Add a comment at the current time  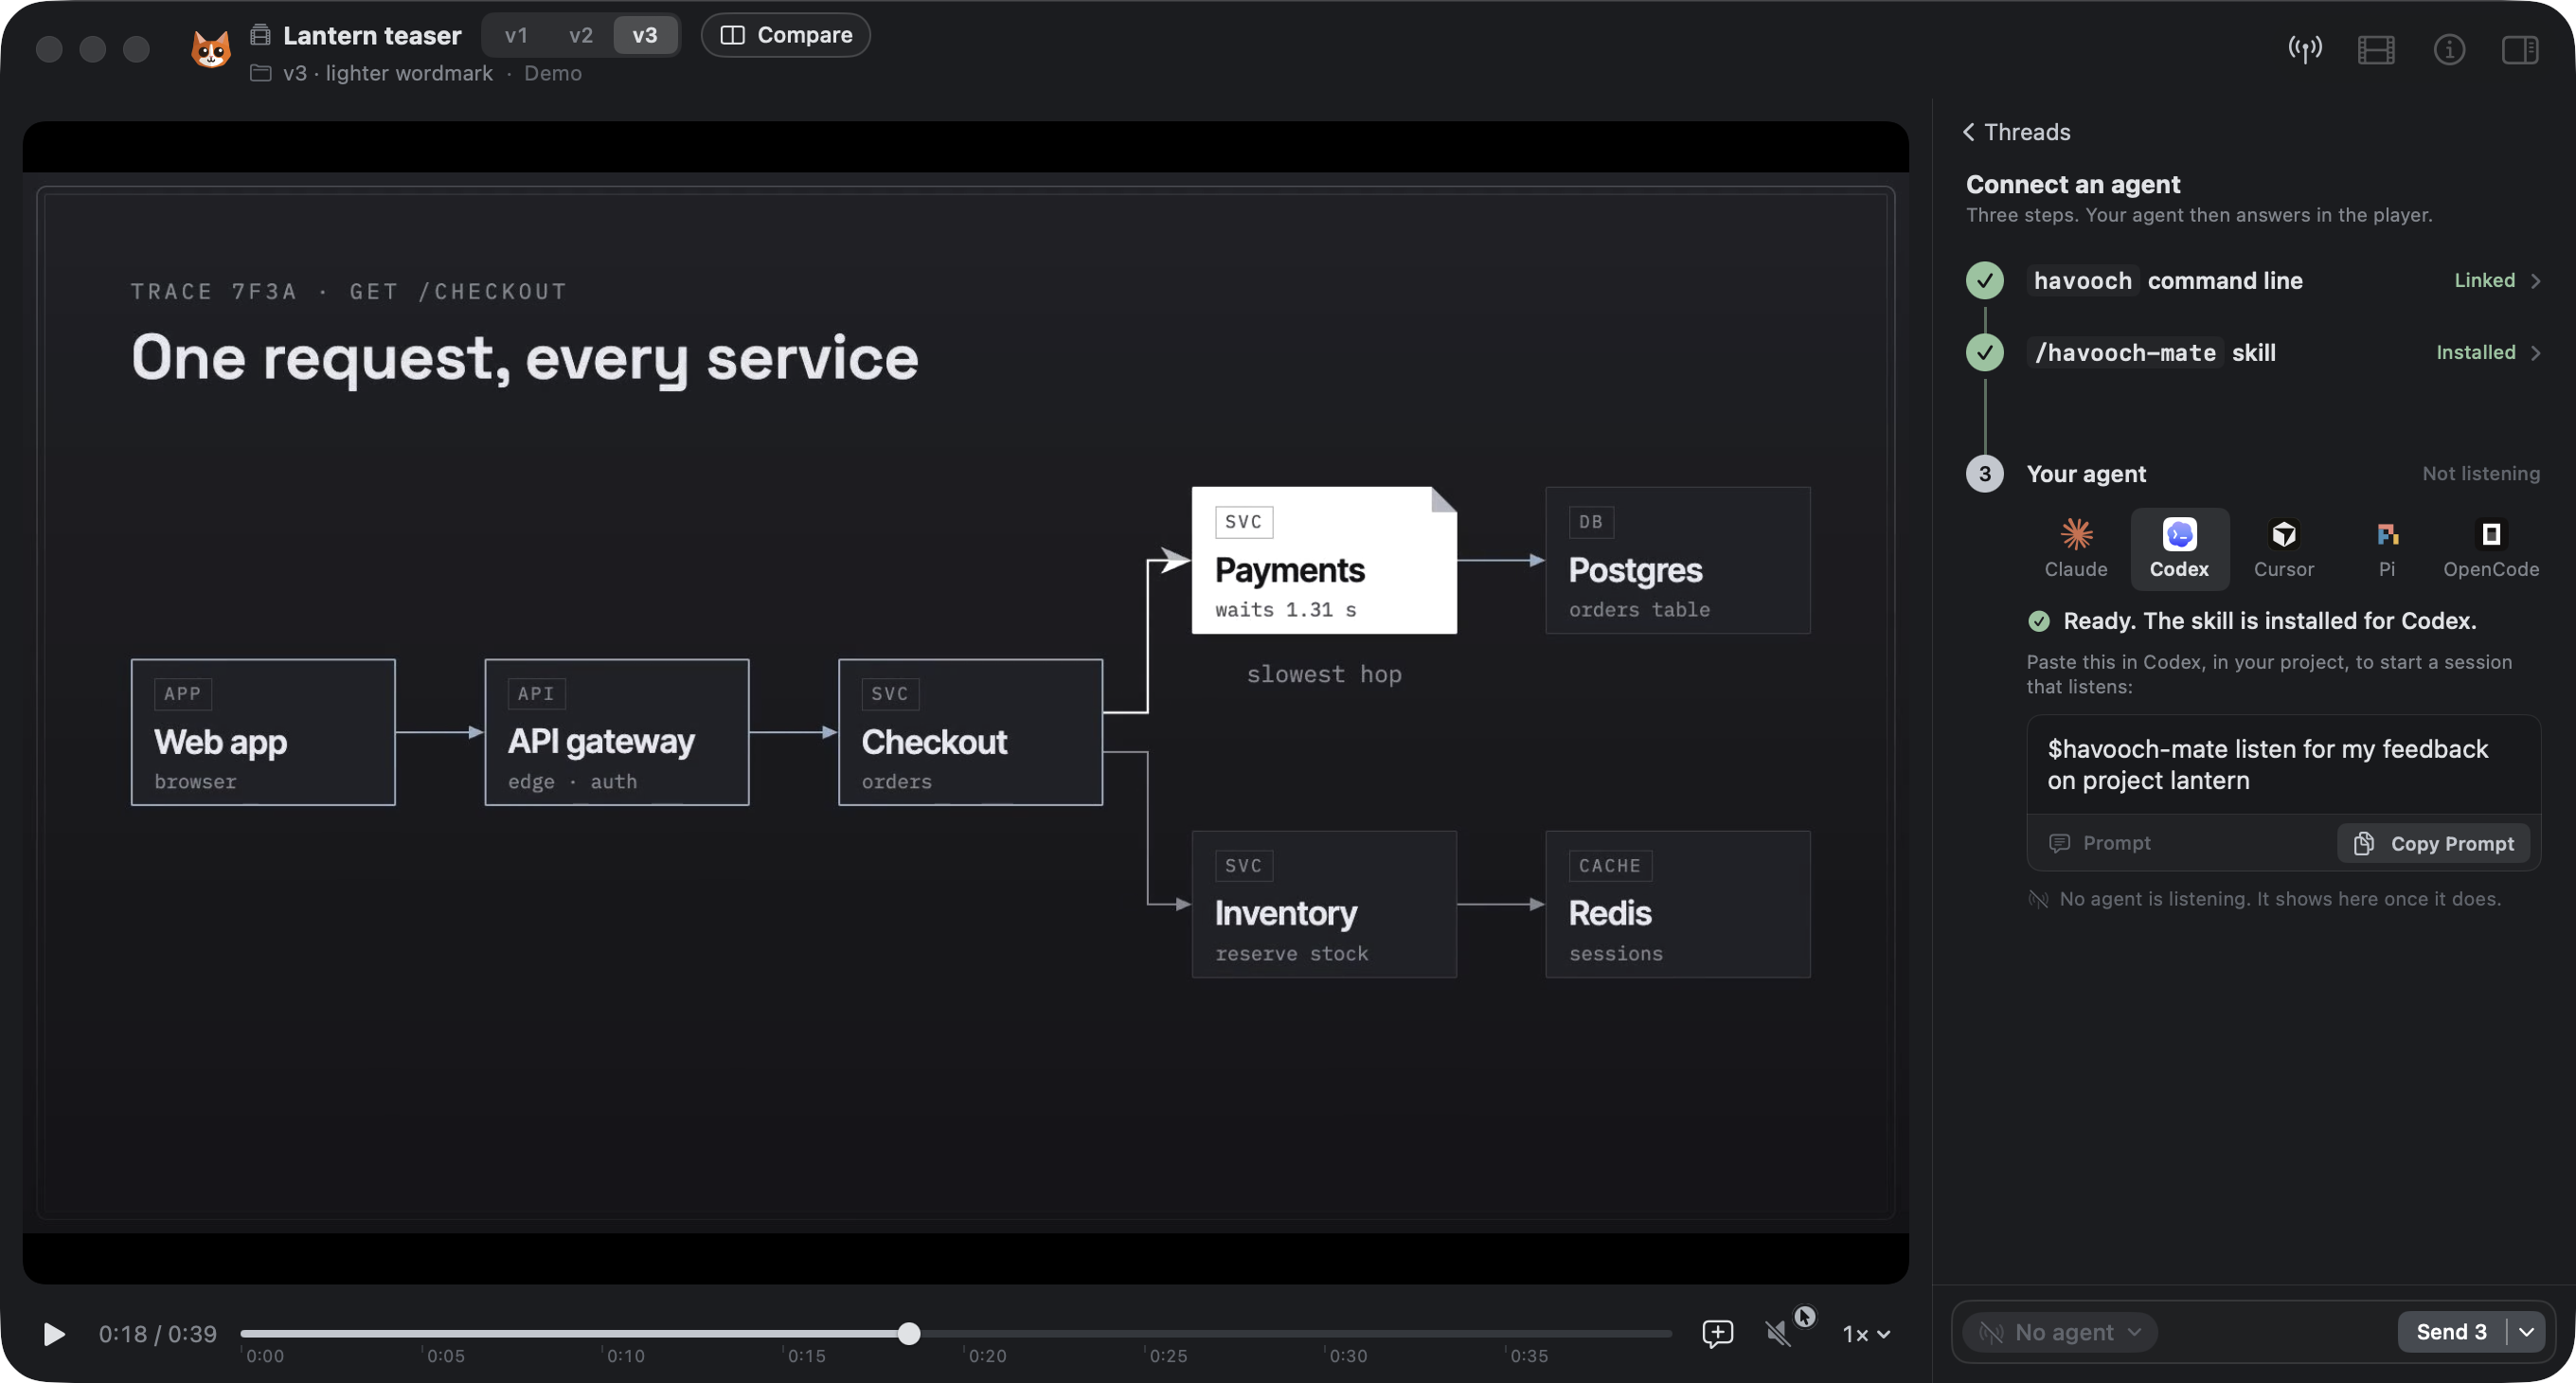point(1717,1333)
